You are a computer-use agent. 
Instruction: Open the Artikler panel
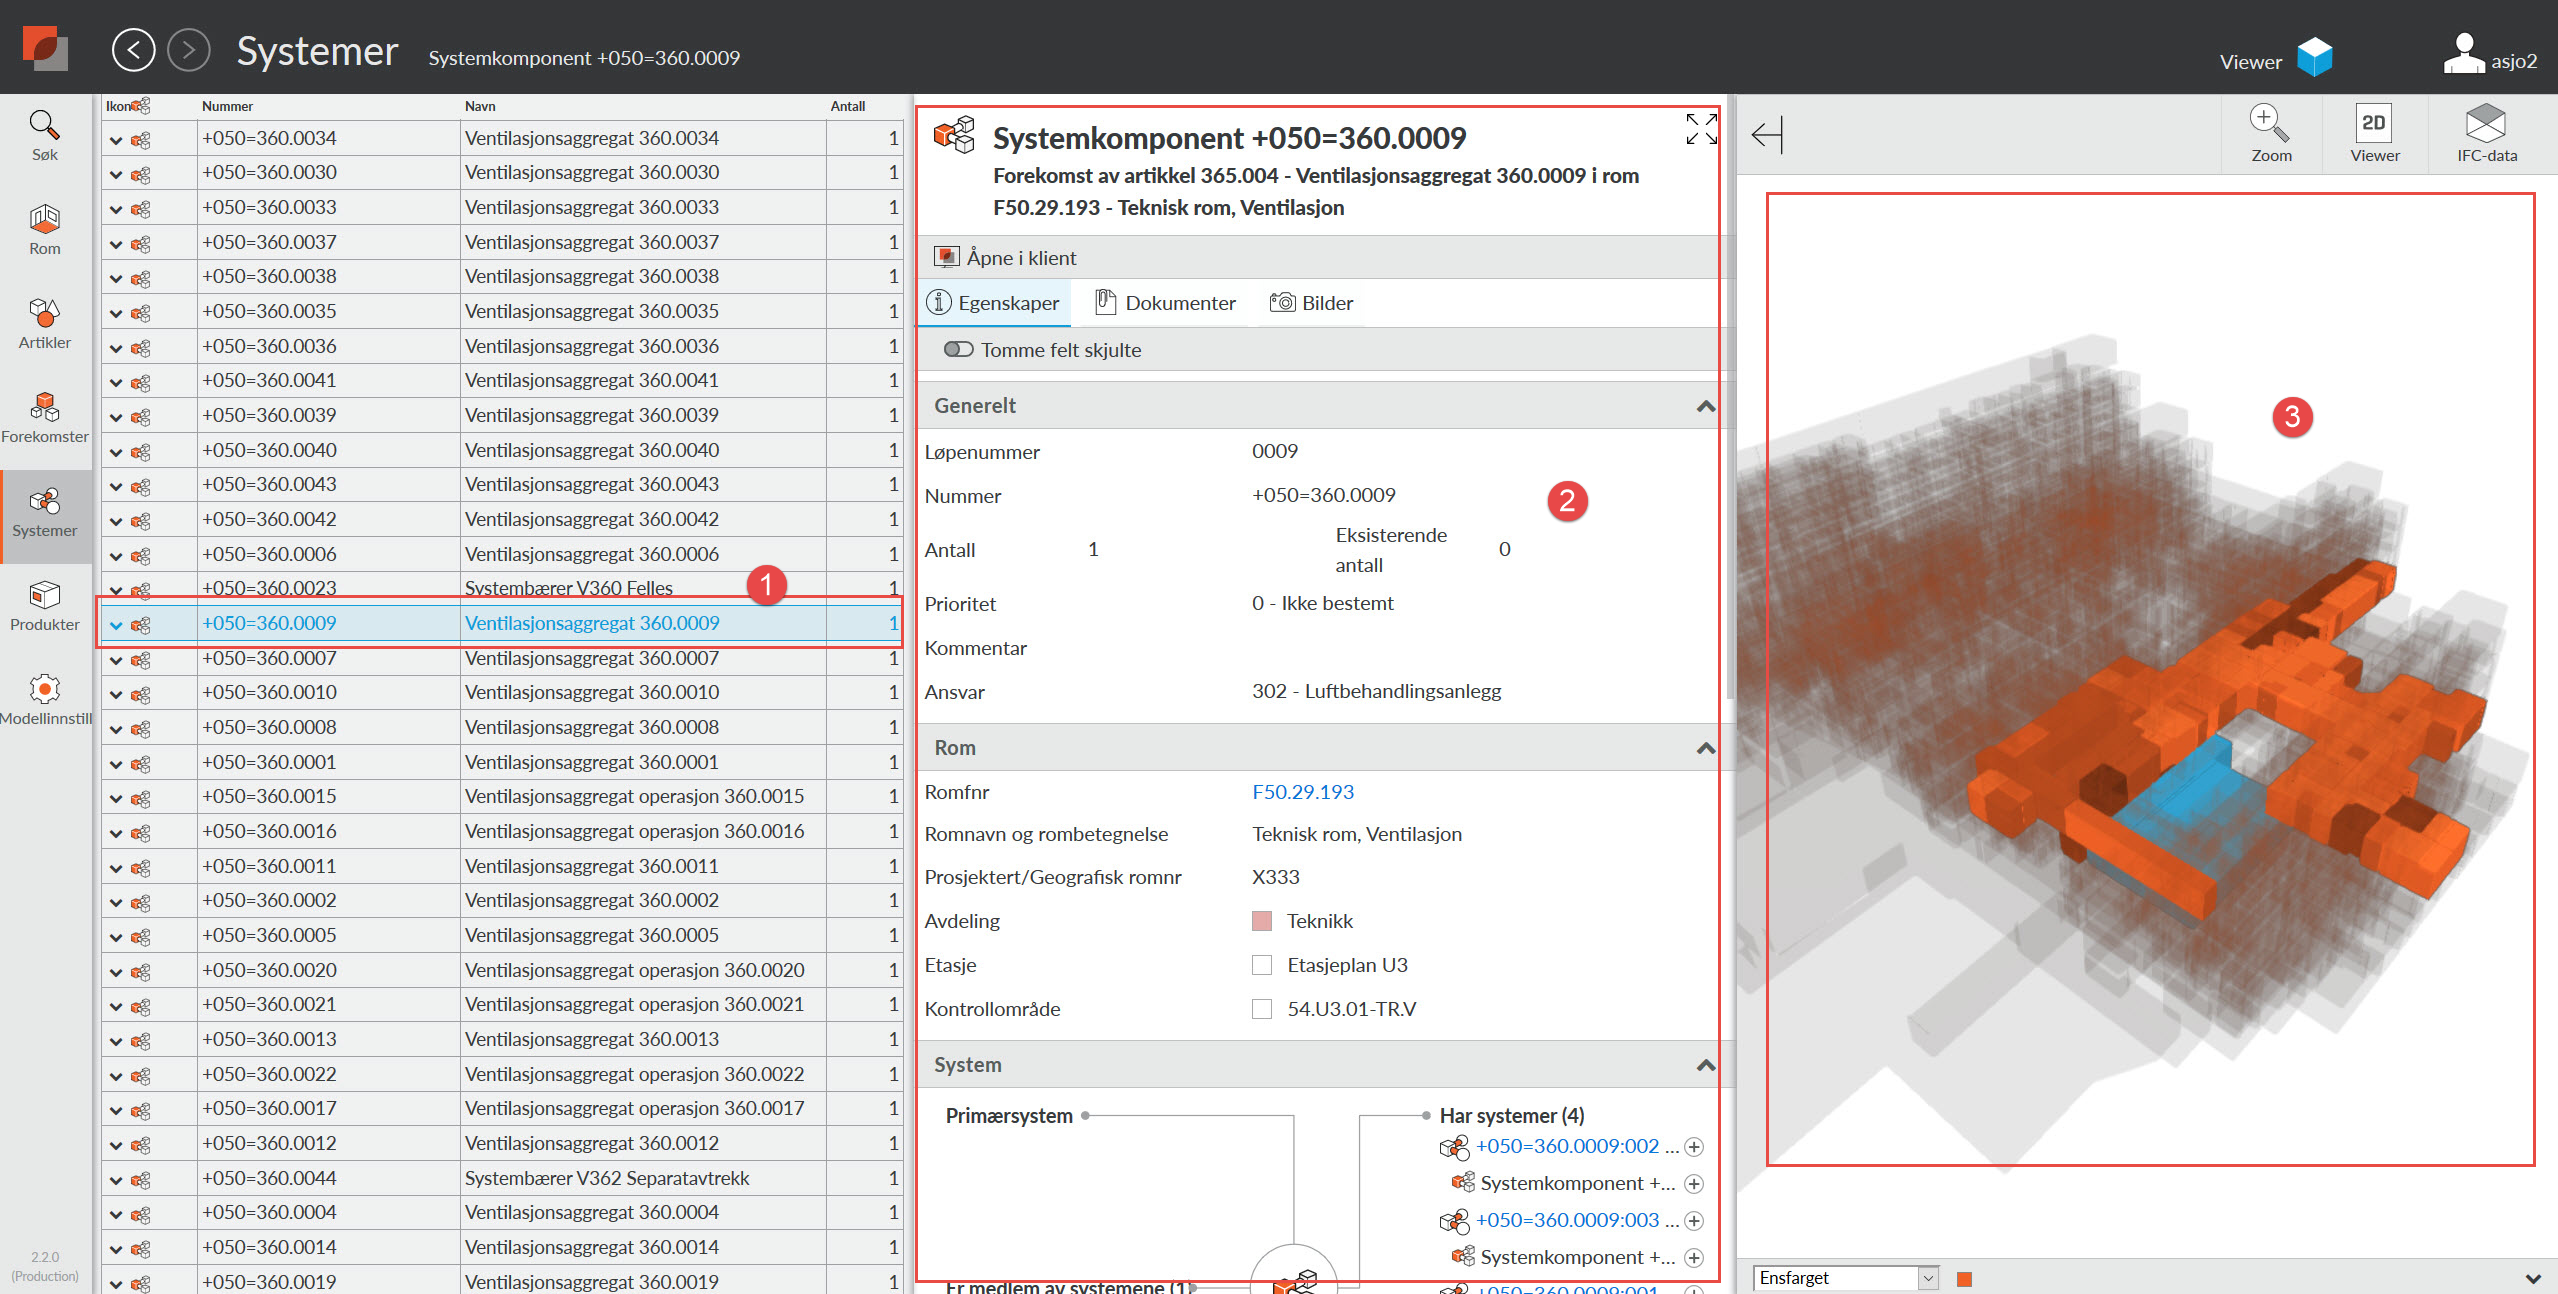[x=44, y=322]
